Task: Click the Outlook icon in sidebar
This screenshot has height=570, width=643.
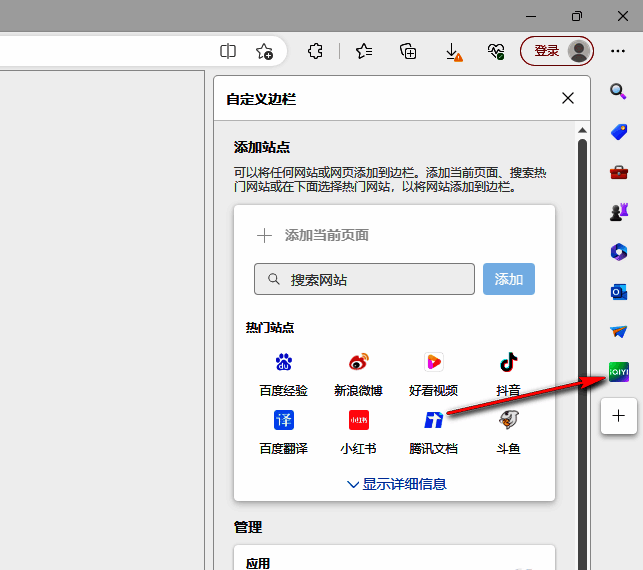Action: click(618, 292)
